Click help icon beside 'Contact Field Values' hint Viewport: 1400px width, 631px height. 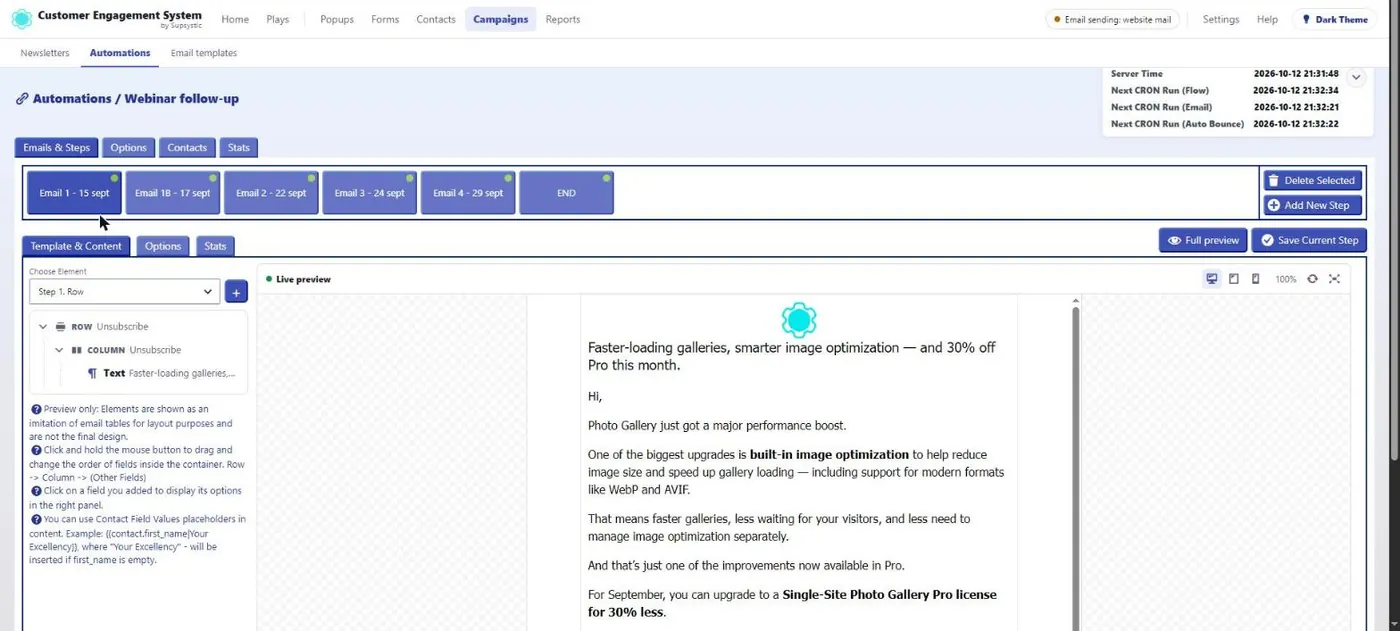click(x=36, y=519)
